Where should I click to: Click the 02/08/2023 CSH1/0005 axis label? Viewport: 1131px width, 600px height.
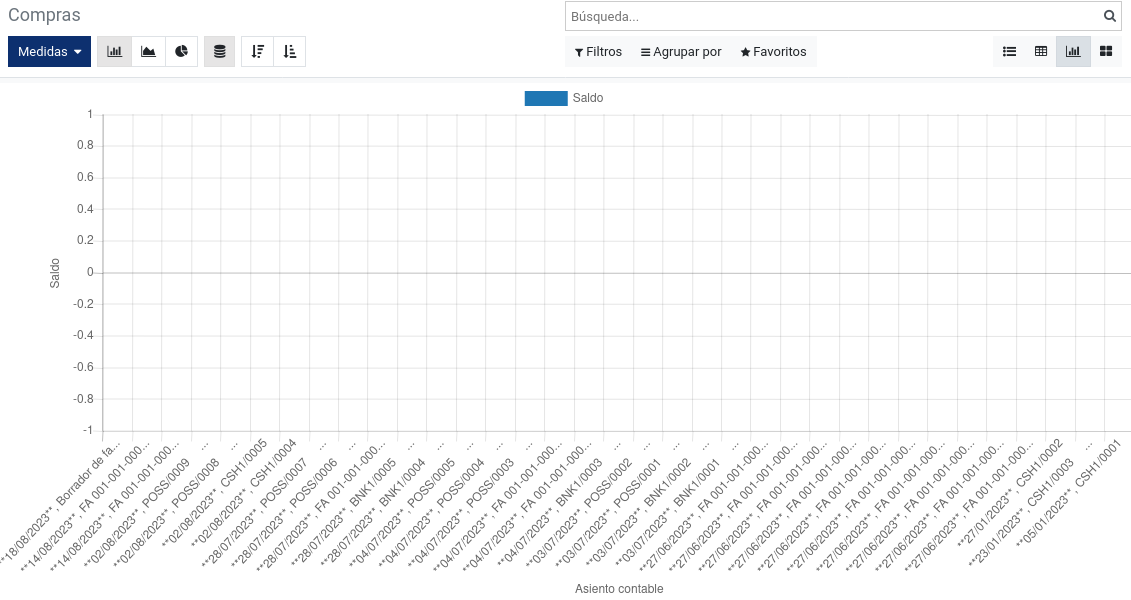(x=215, y=493)
